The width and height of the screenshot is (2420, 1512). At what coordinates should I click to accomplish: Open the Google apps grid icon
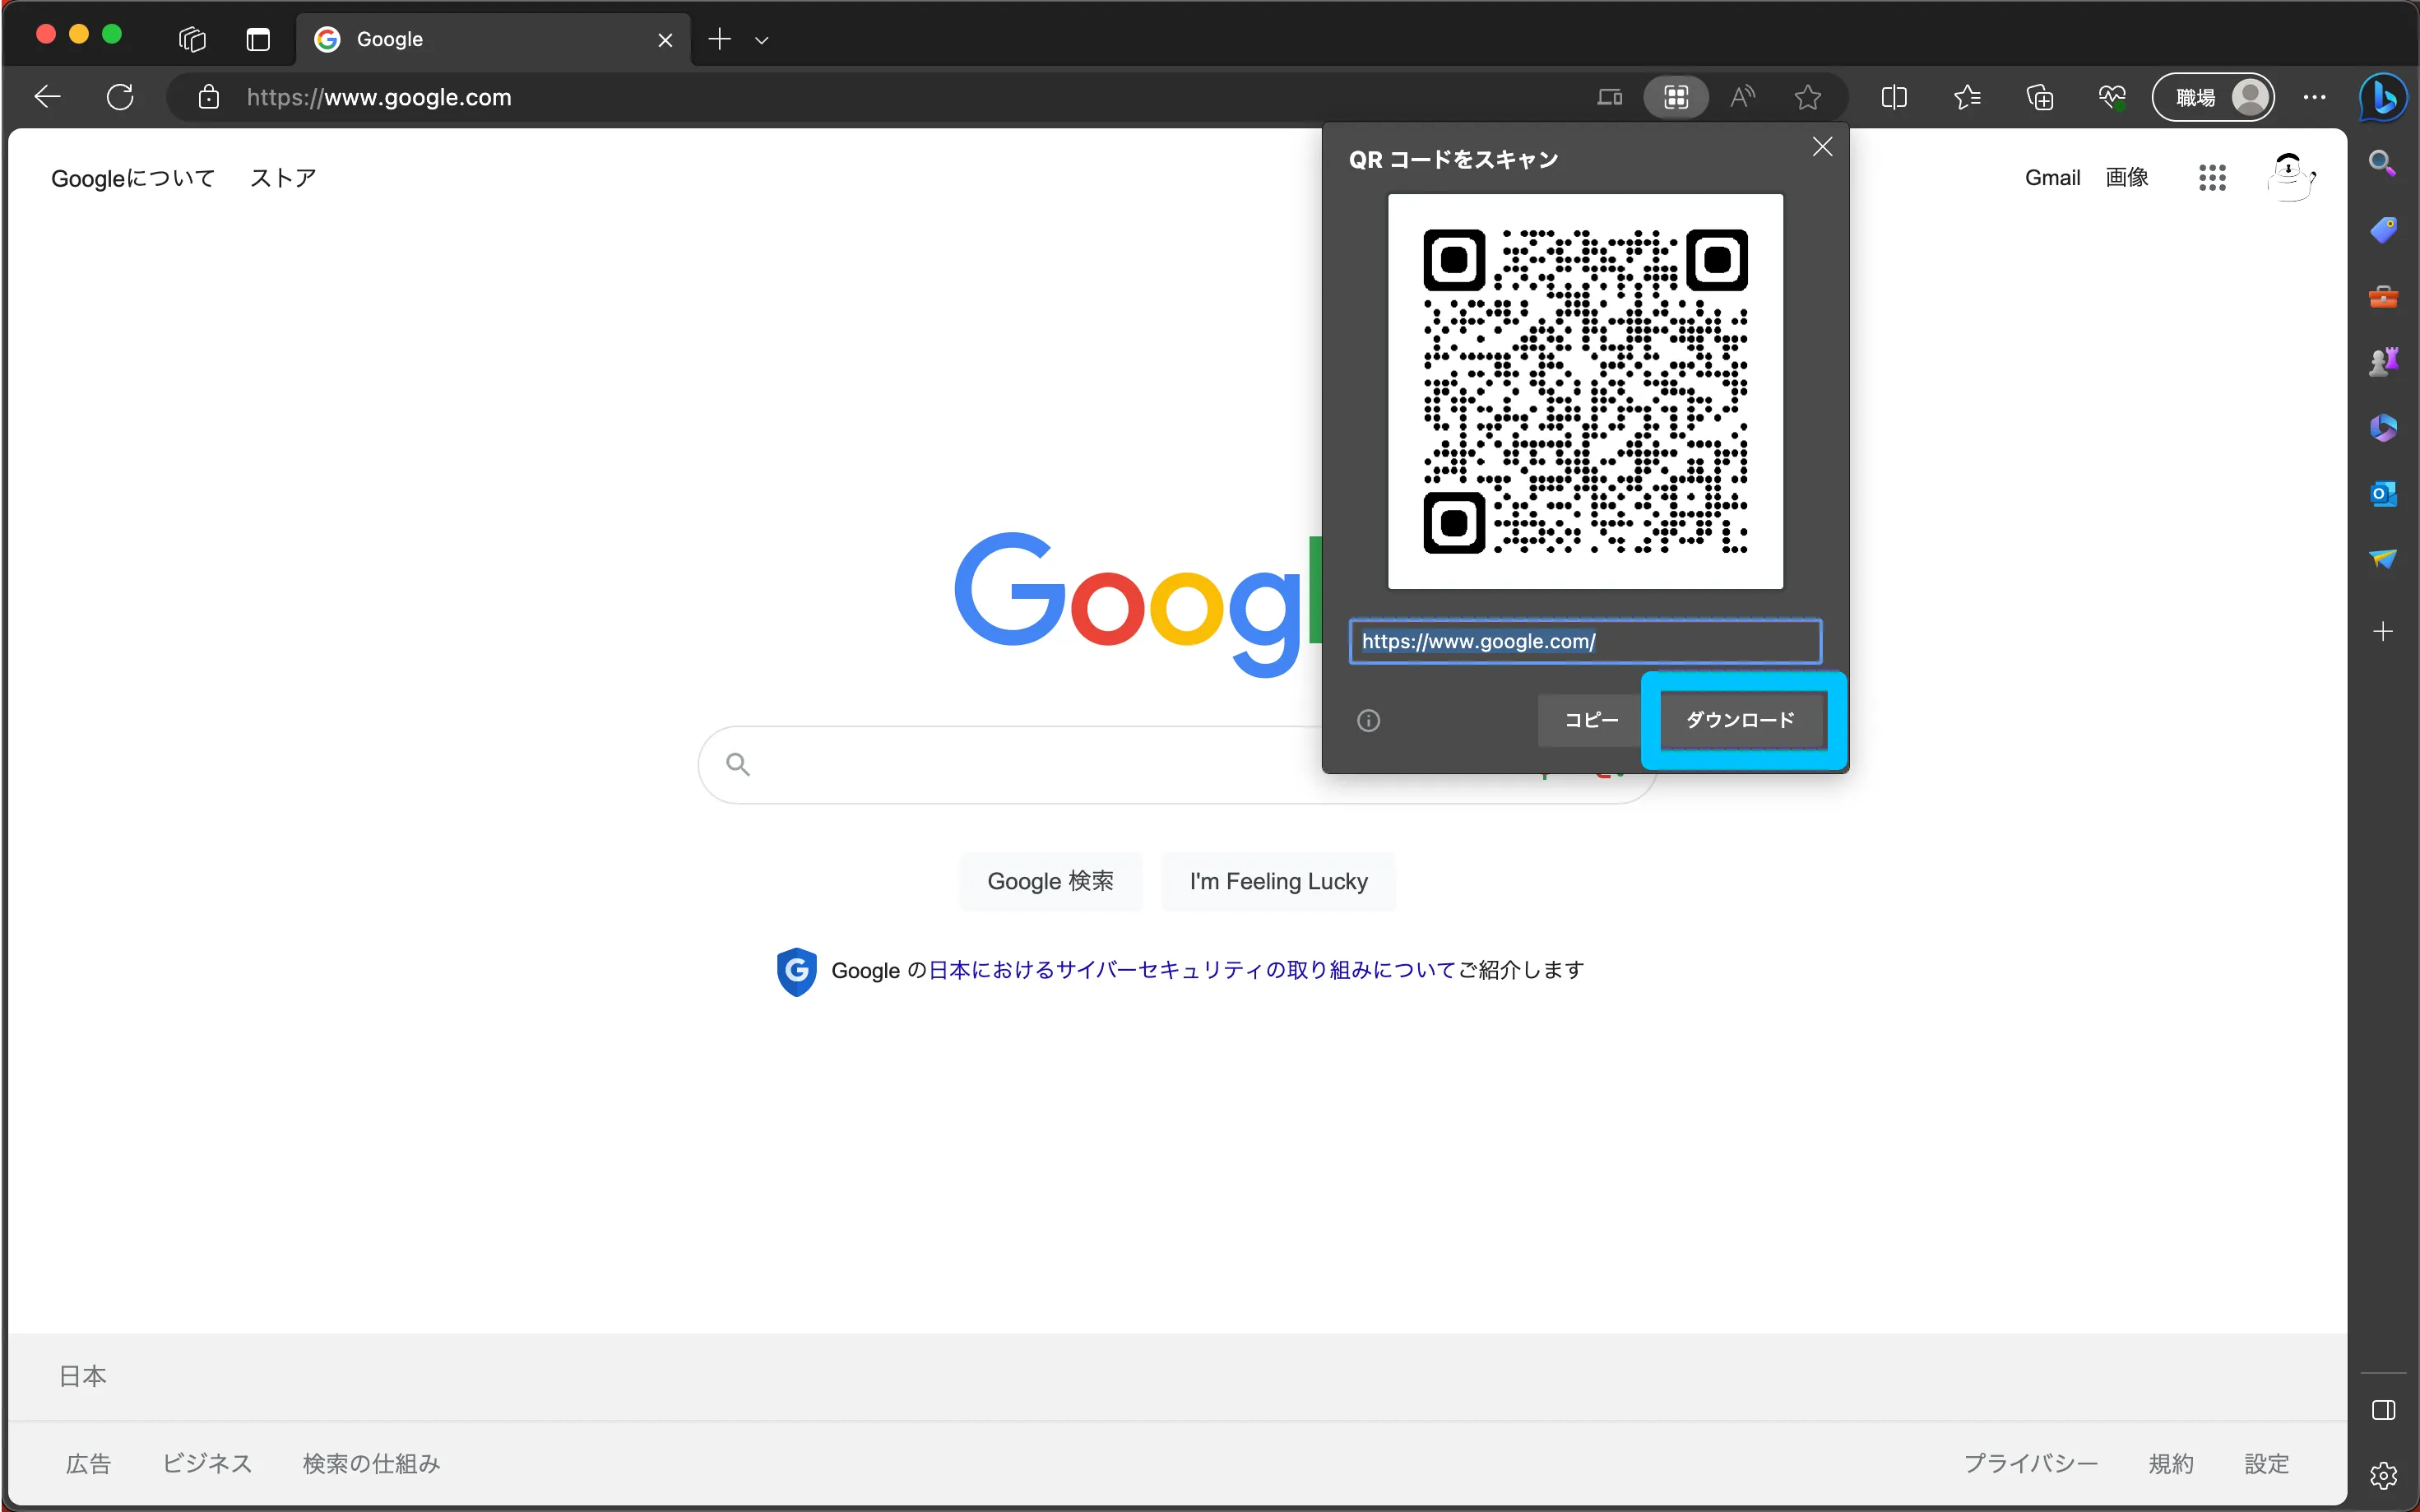(2212, 178)
